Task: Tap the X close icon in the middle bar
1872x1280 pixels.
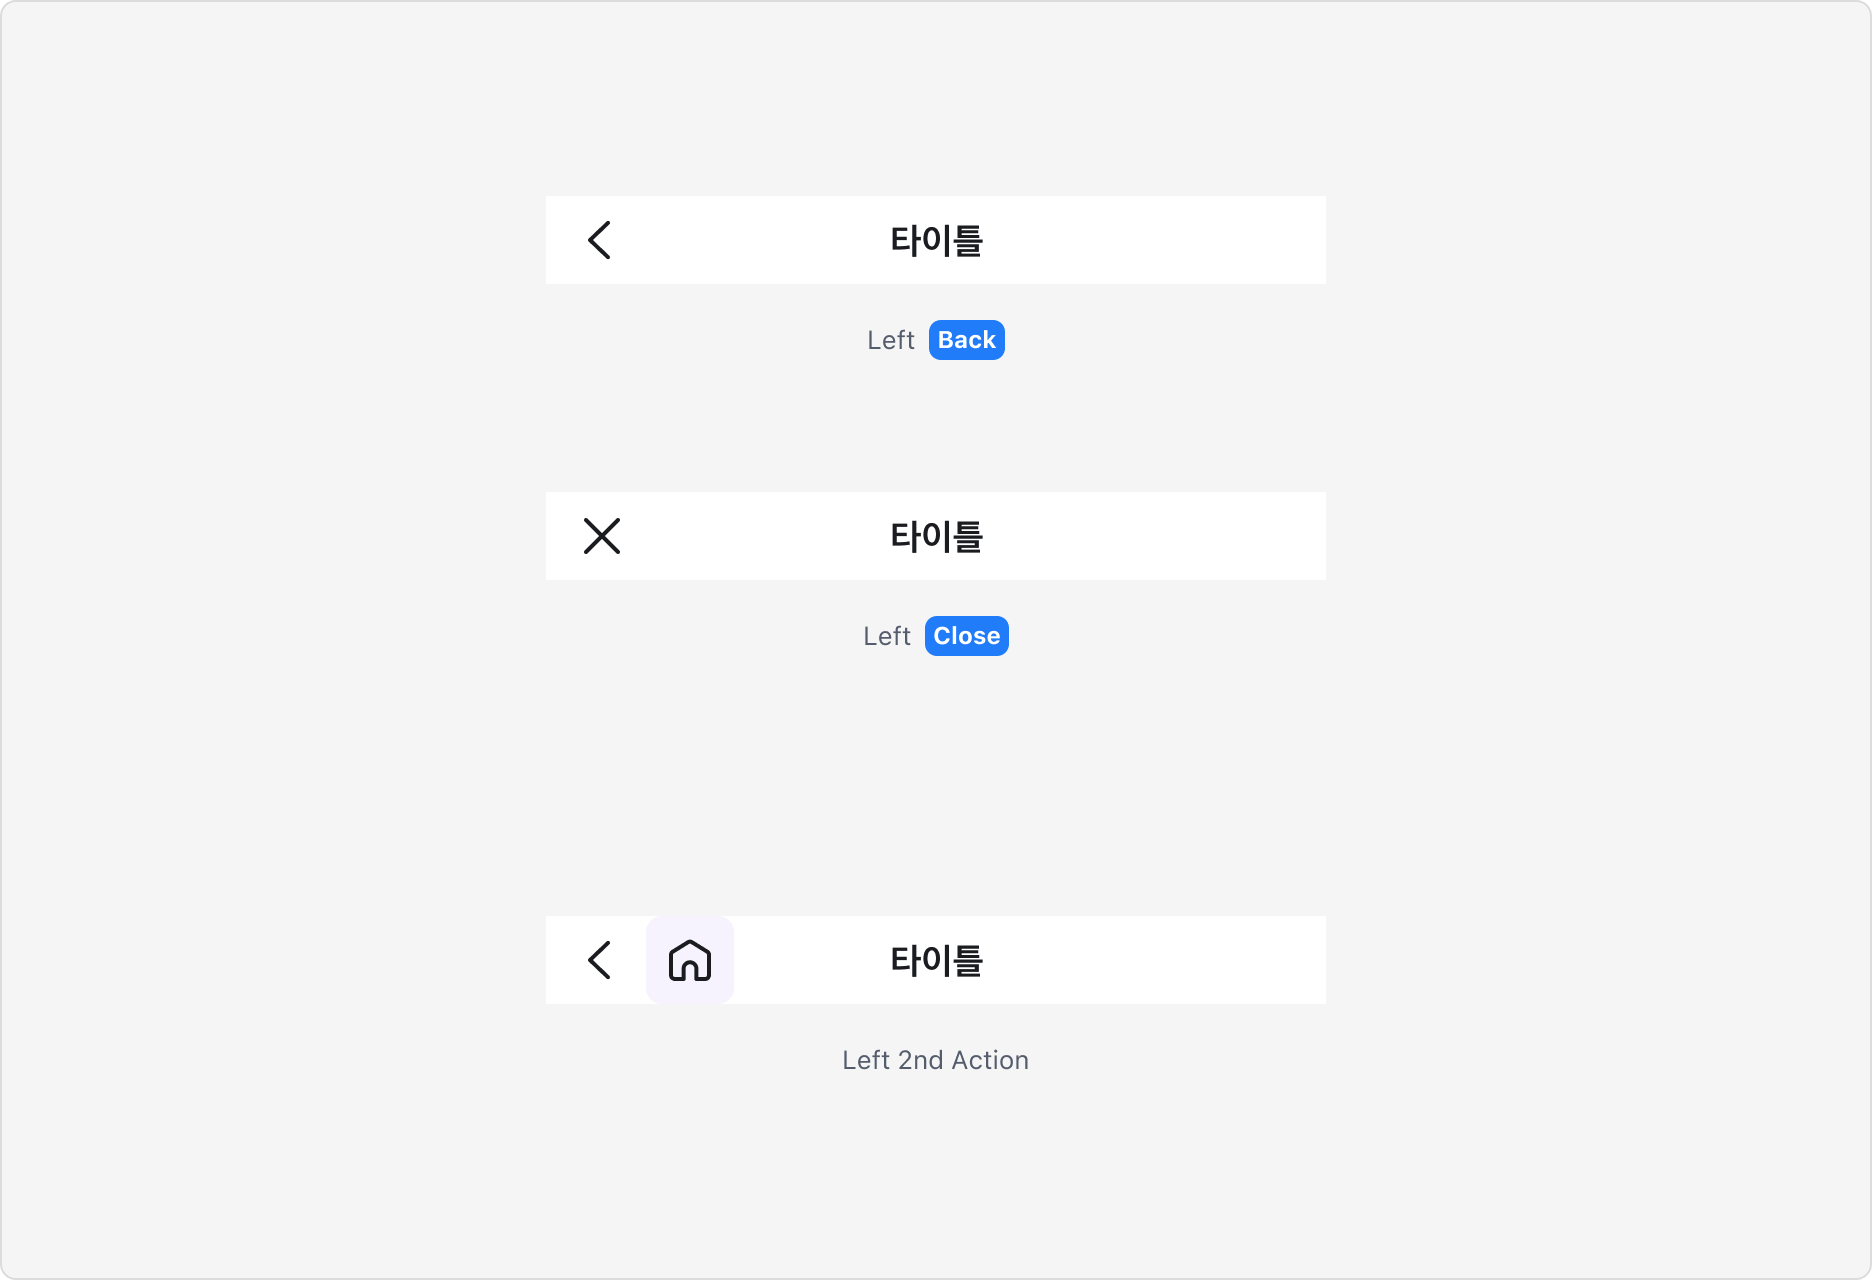Action: pos(601,536)
